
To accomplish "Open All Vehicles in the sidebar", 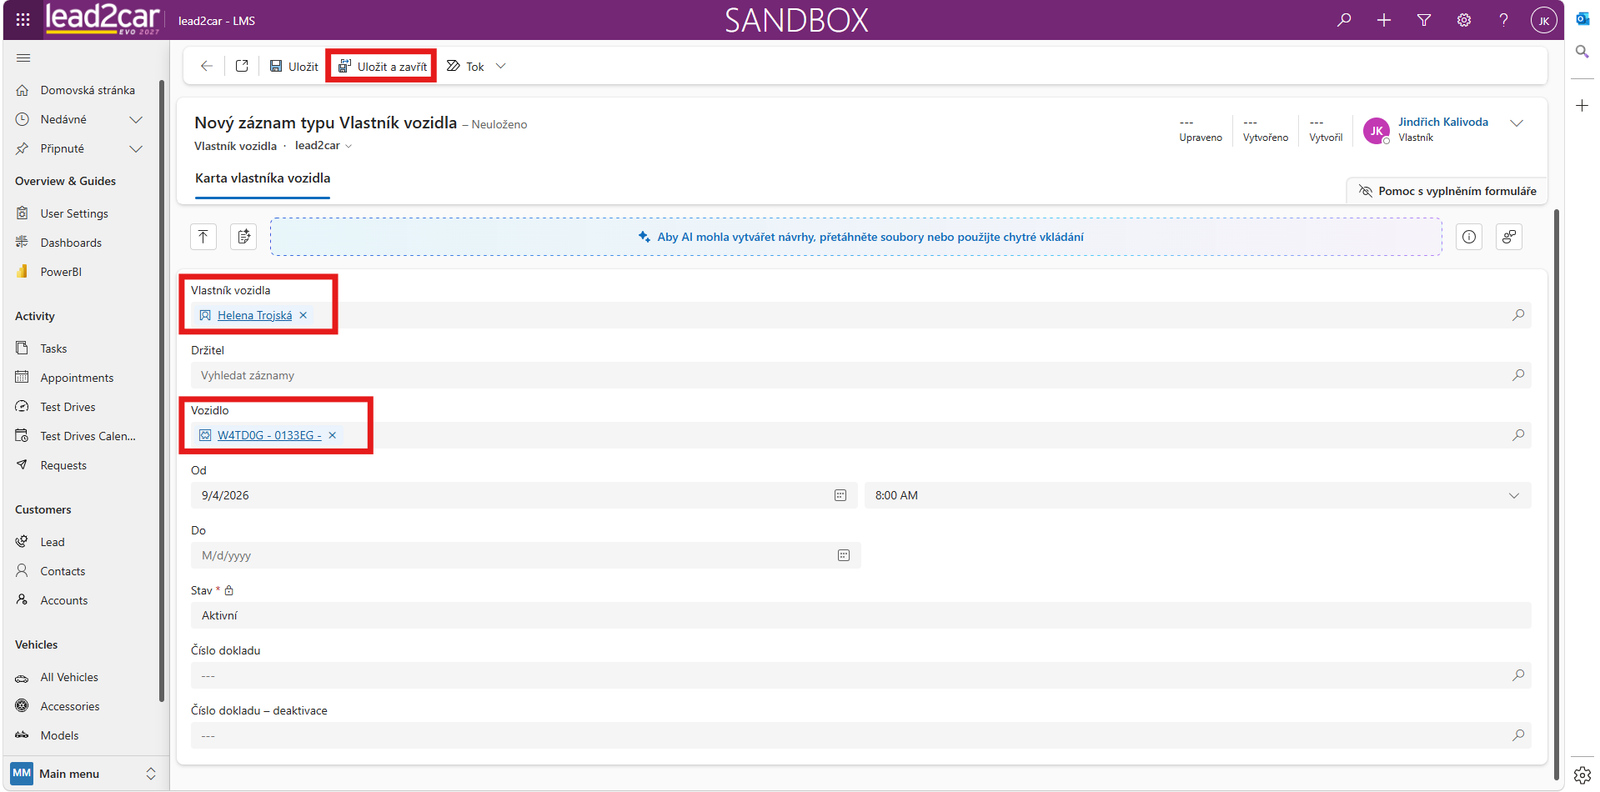I will pyautogui.click(x=69, y=677).
